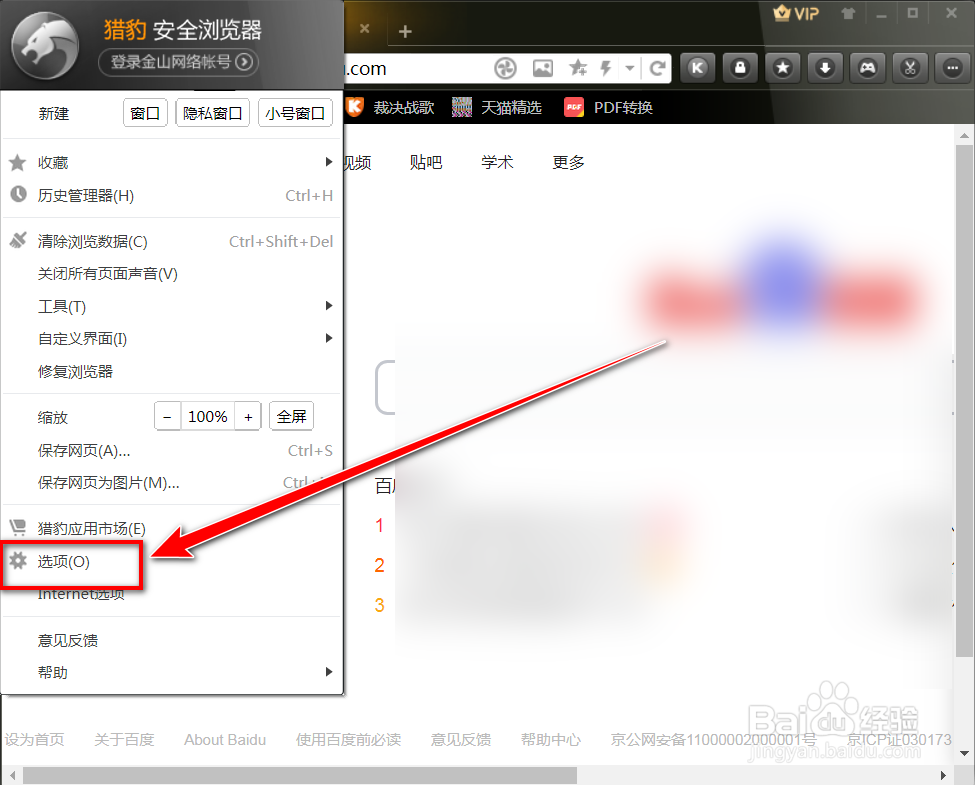Image resolution: width=975 pixels, height=785 pixels.
Task: Enter 全屏 fullscreen mode
Action: click(x=292, y=416)
